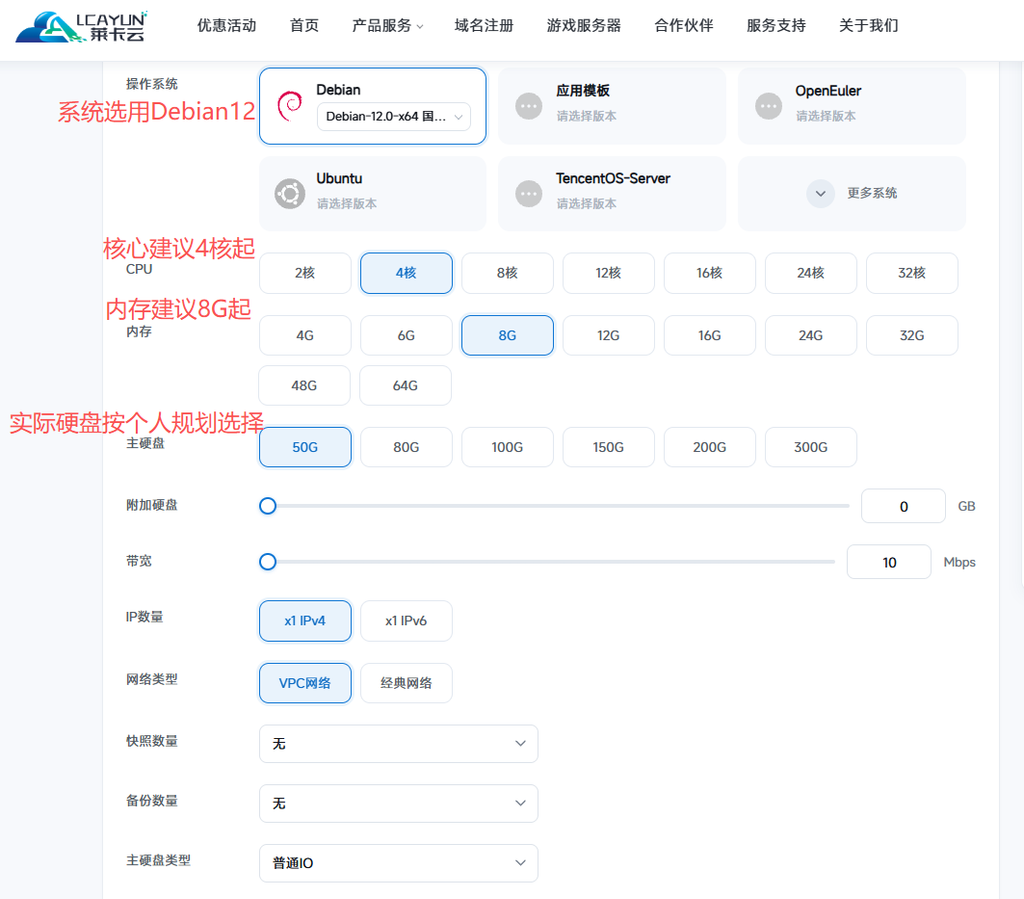1024x899 pixels.
Task: Select the OpenEuler system card
Action: pyautogui.click(x=852, y=106)
